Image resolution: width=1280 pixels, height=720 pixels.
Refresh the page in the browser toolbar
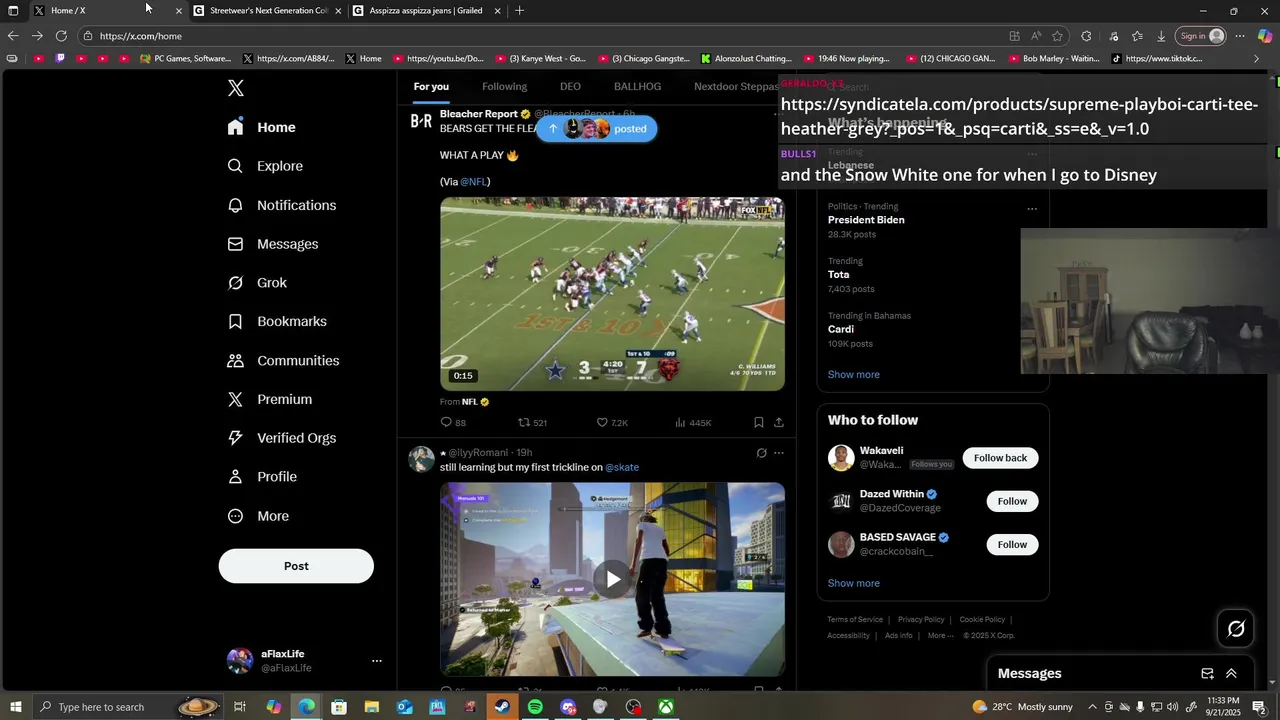(61, 36)
